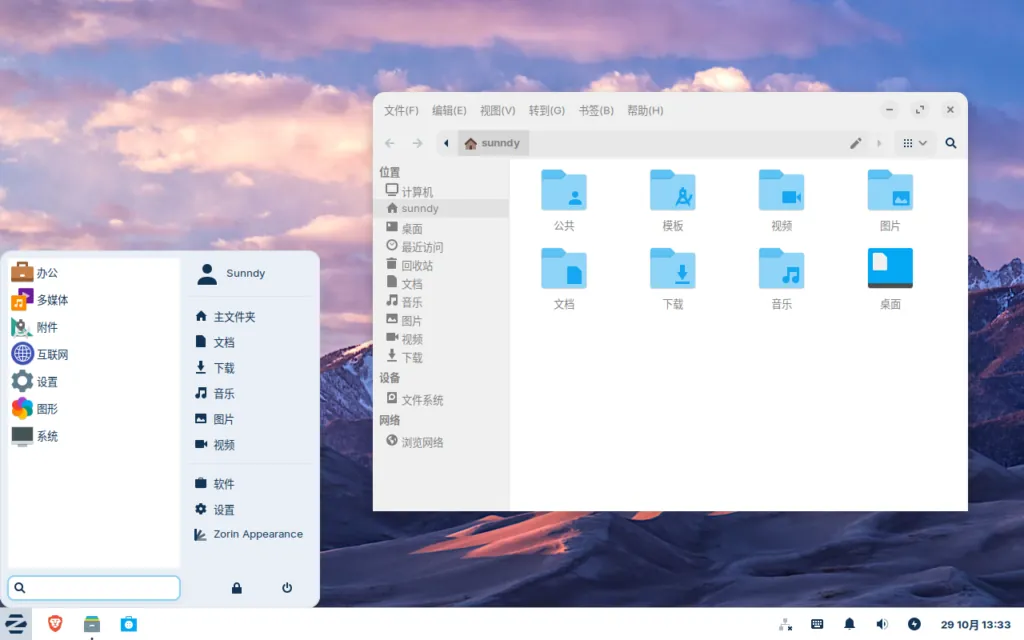Screen dimensions: 1024x640
Task: Open the 下载 folder in file view
Action: pos(673,278)
